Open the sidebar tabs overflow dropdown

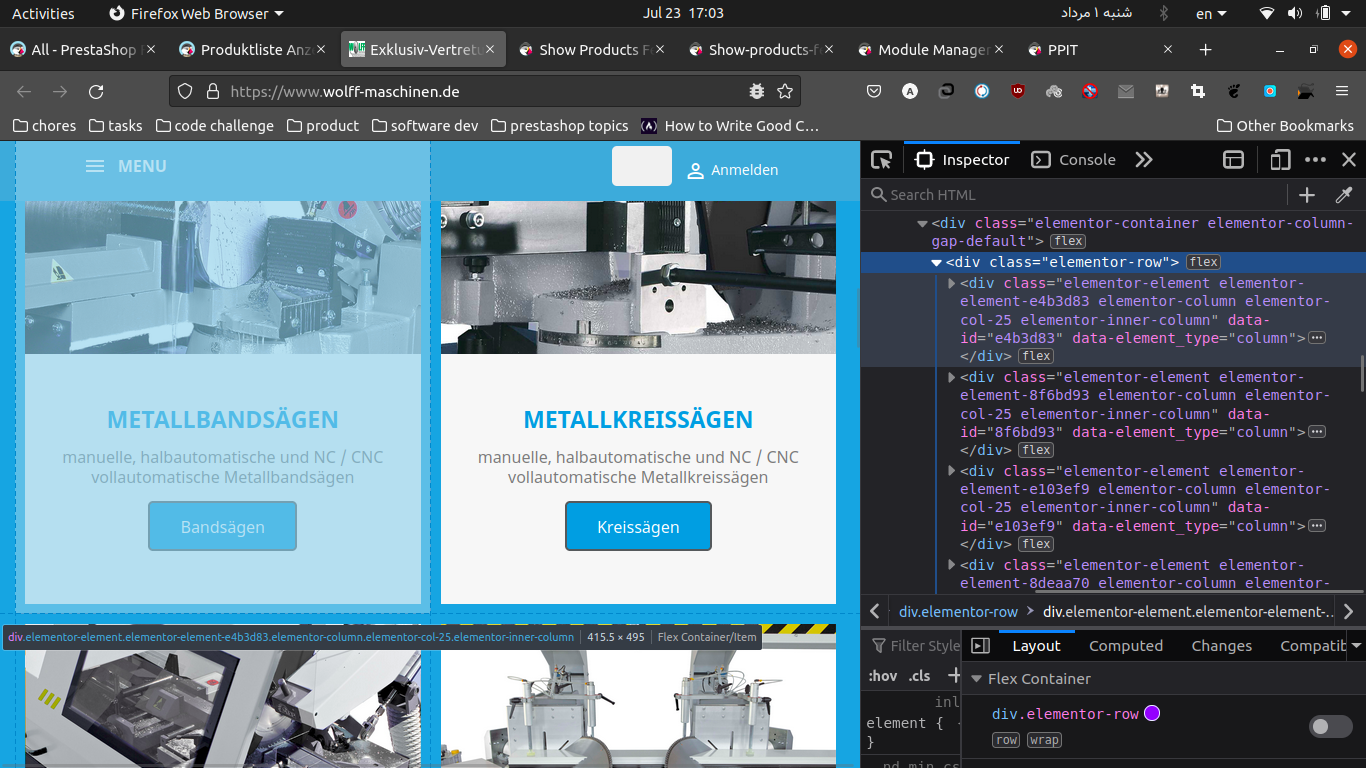(1356, 646)
